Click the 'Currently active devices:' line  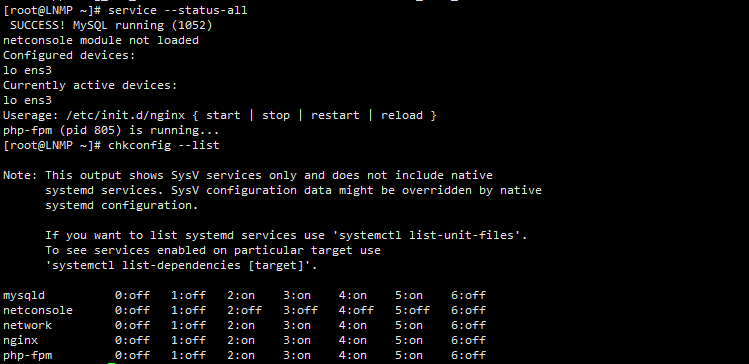(90, 86)
